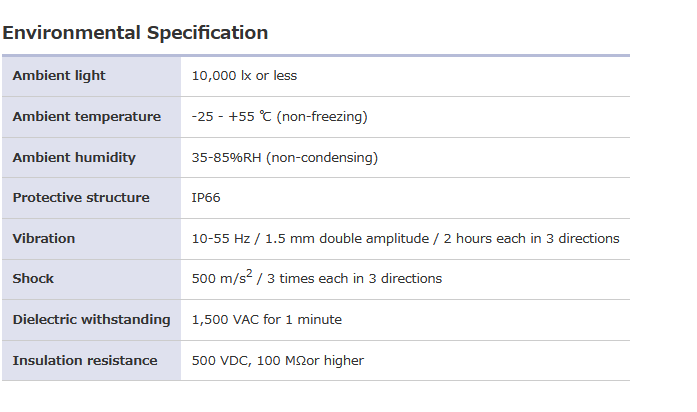Select the Vibration row label
The height and width of the screenshot is (412, 697).
[44, 239]
